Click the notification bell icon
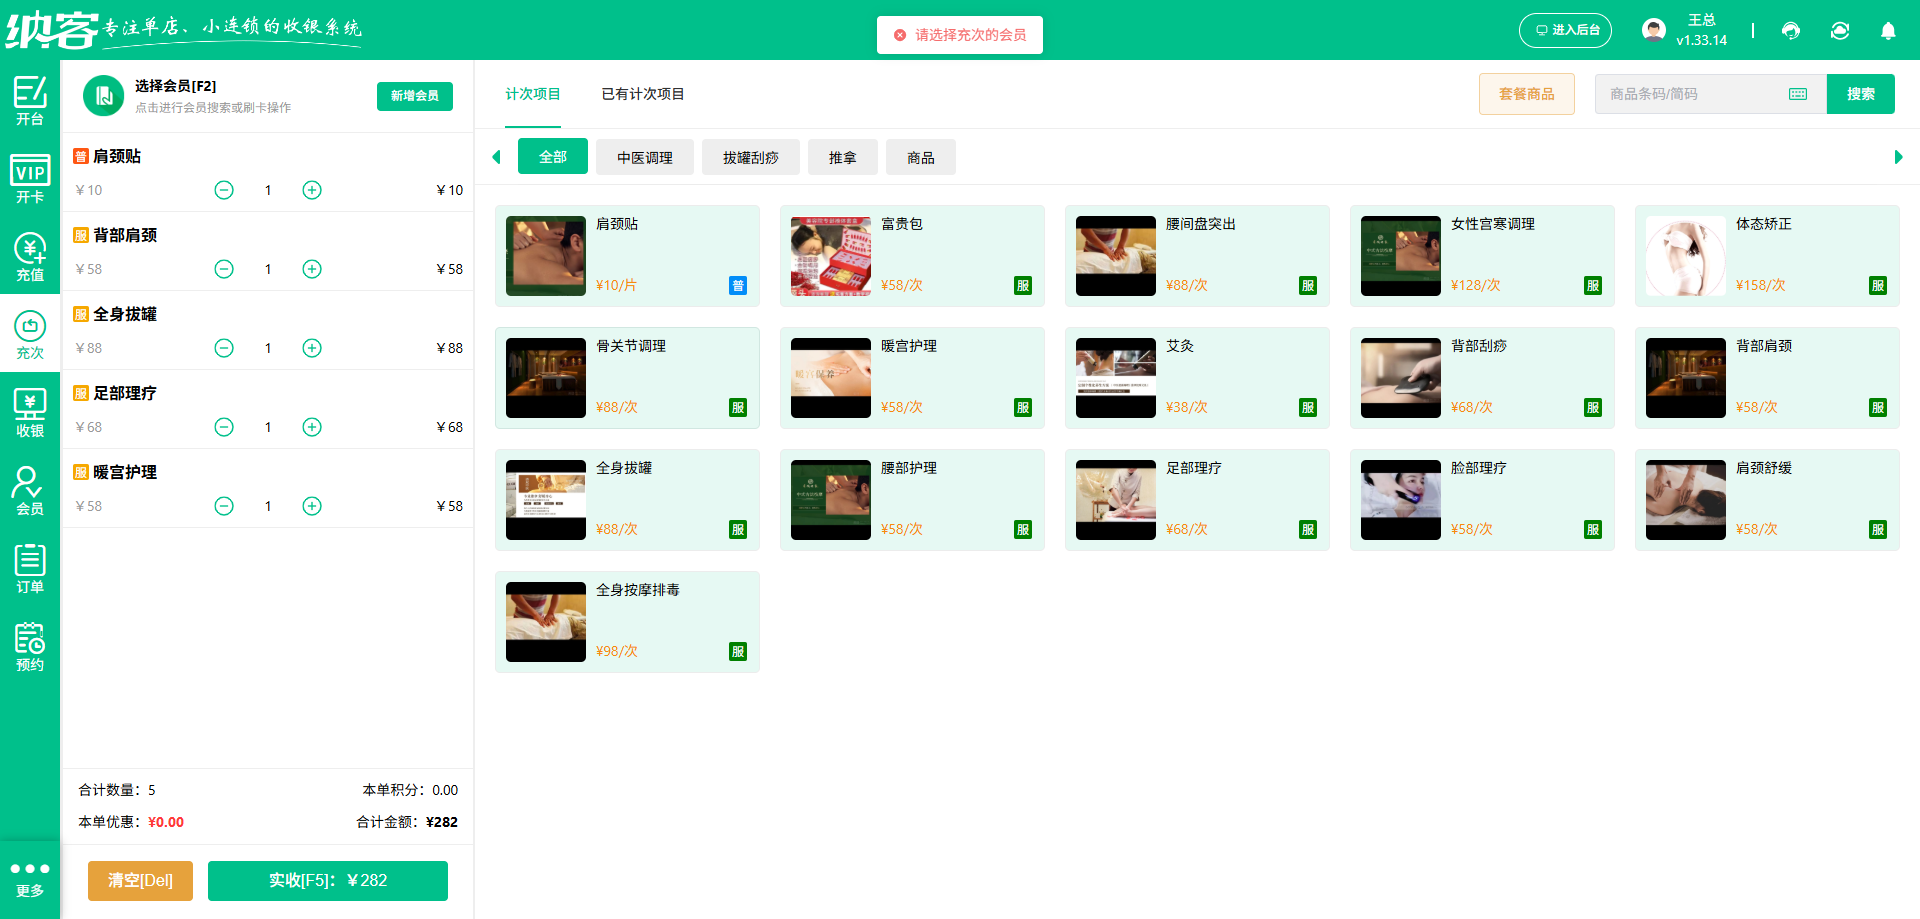 point(1888,31)
